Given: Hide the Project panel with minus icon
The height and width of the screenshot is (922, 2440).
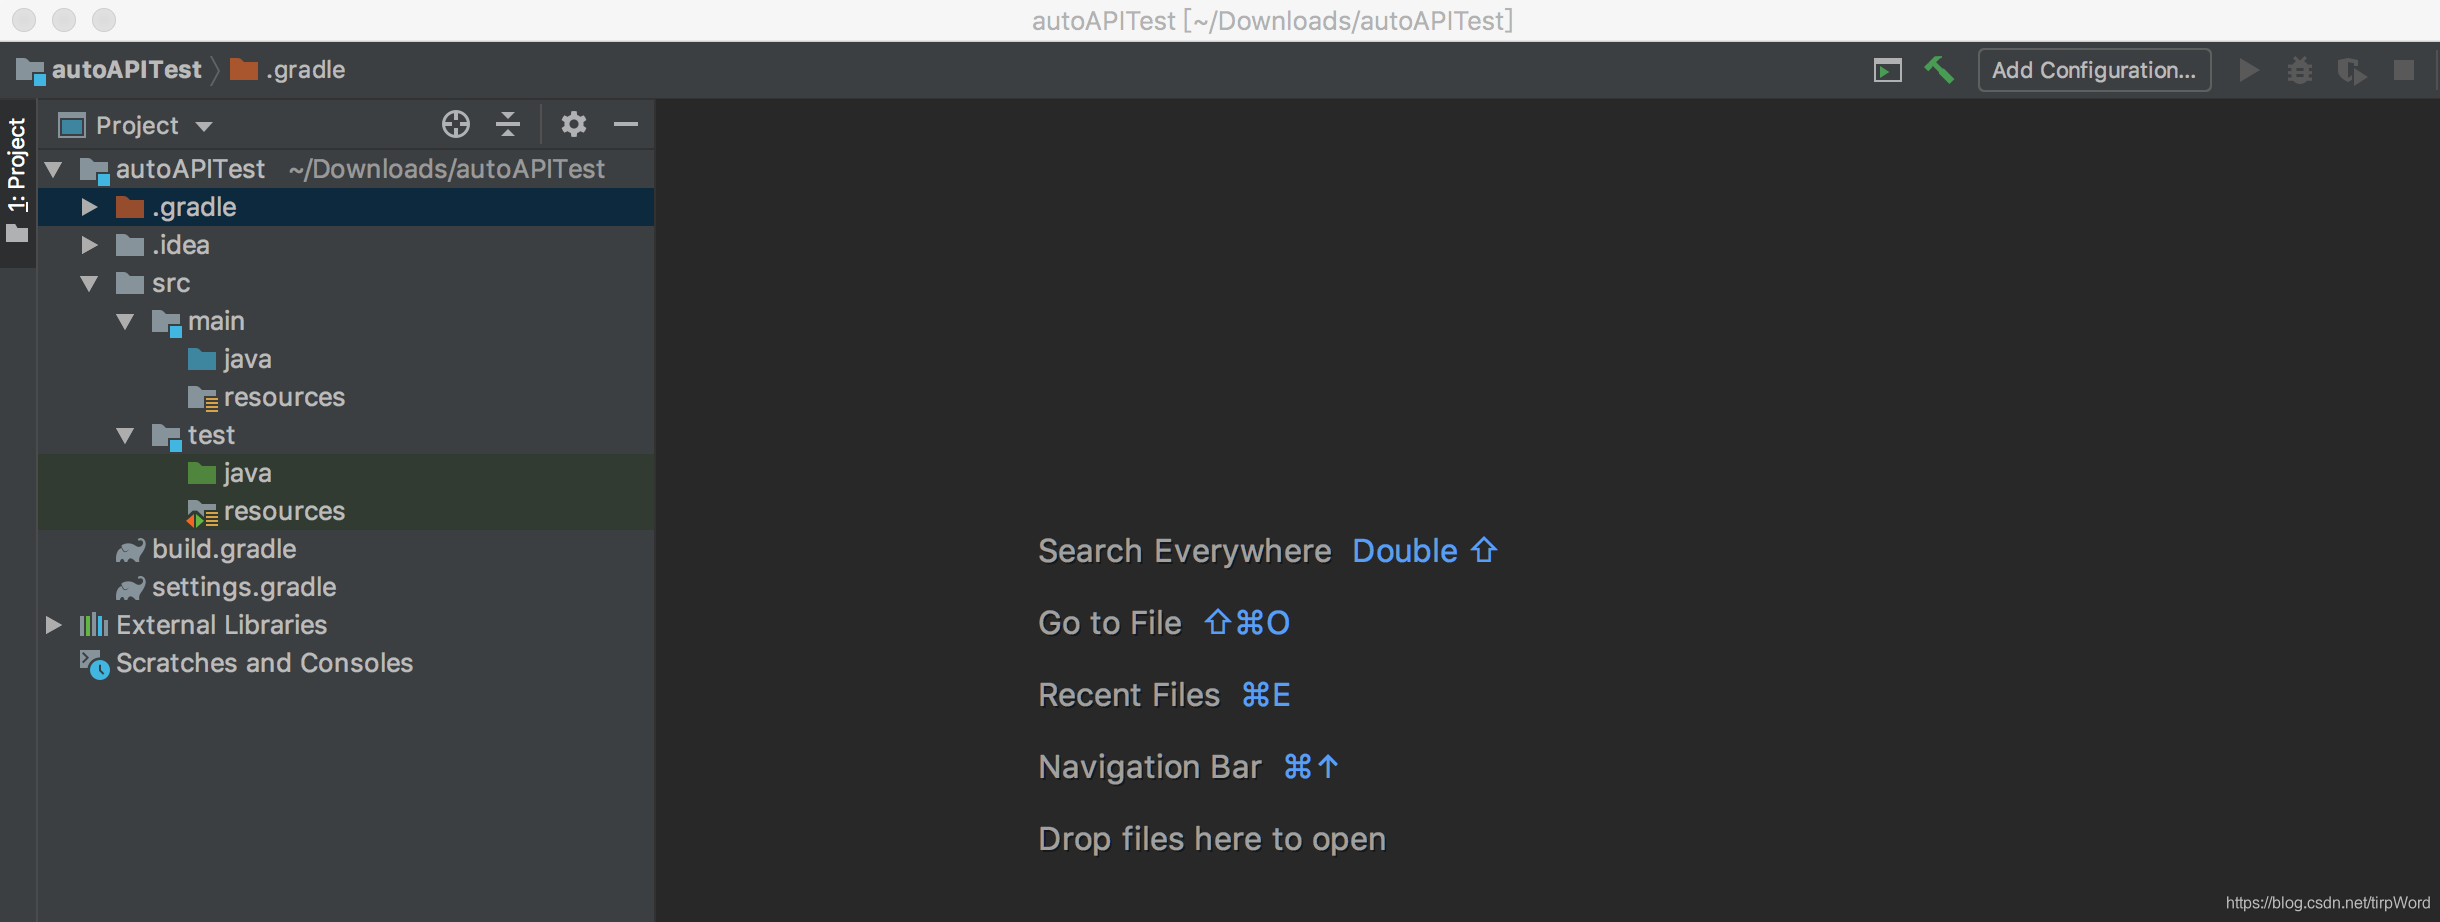Looking at the screenshot, I should pos(626,124).
